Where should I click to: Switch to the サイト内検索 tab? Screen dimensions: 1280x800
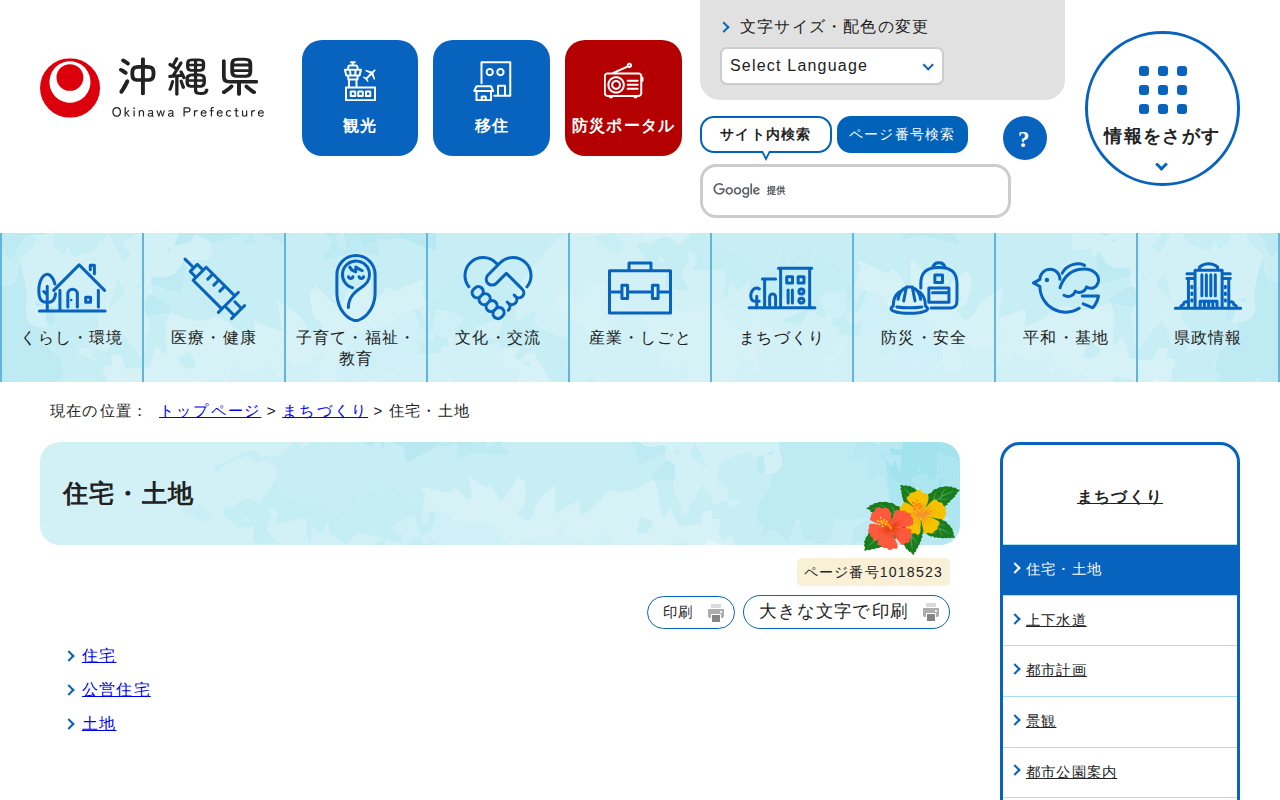[x=766, y=135]
